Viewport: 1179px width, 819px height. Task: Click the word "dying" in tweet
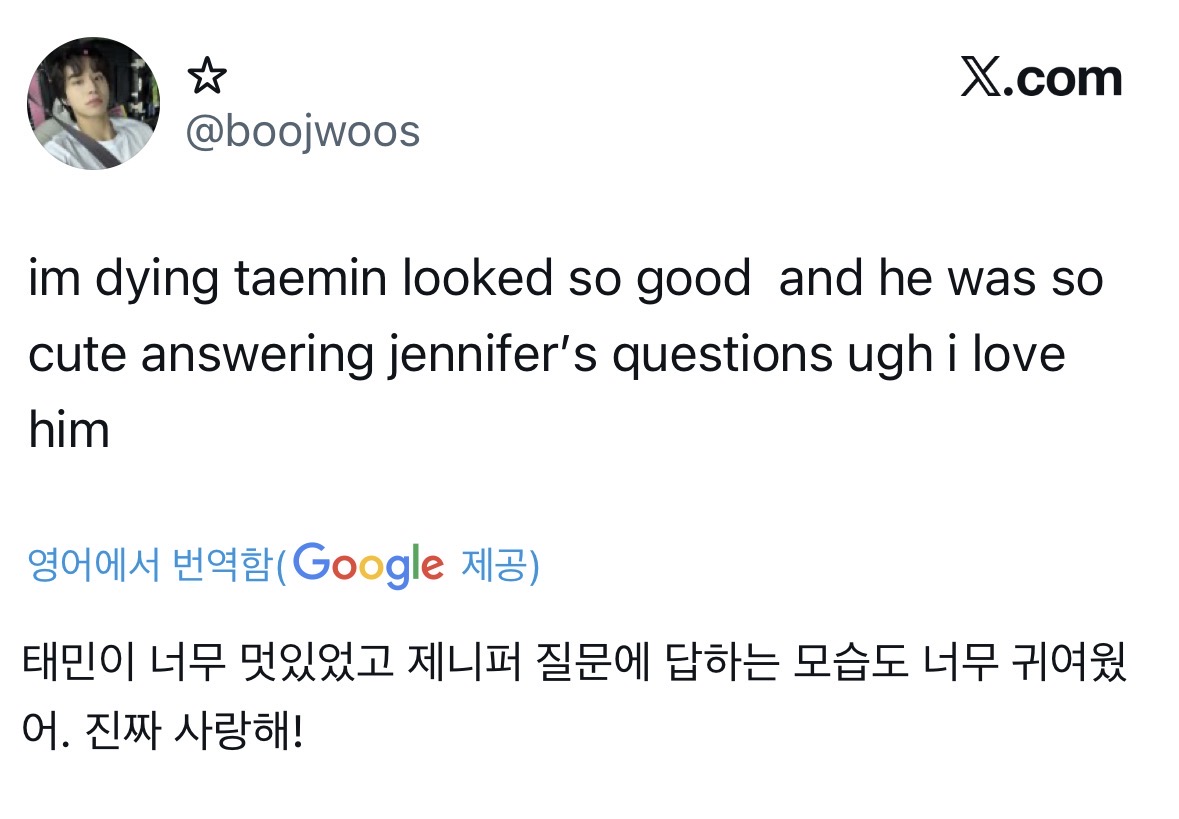point(157,281)
